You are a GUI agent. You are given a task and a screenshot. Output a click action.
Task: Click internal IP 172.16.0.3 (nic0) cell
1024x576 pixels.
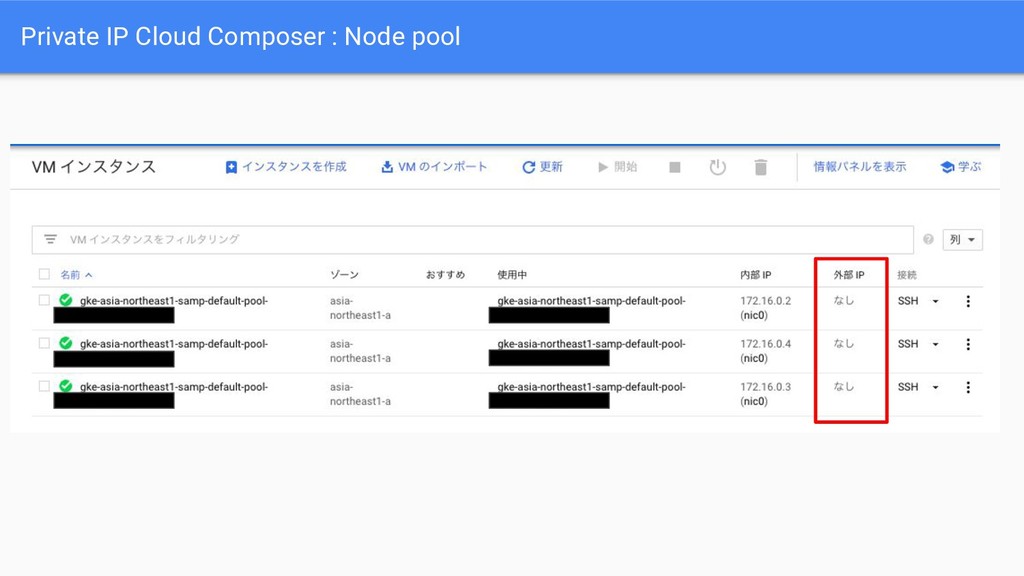(x=765, y=394)
